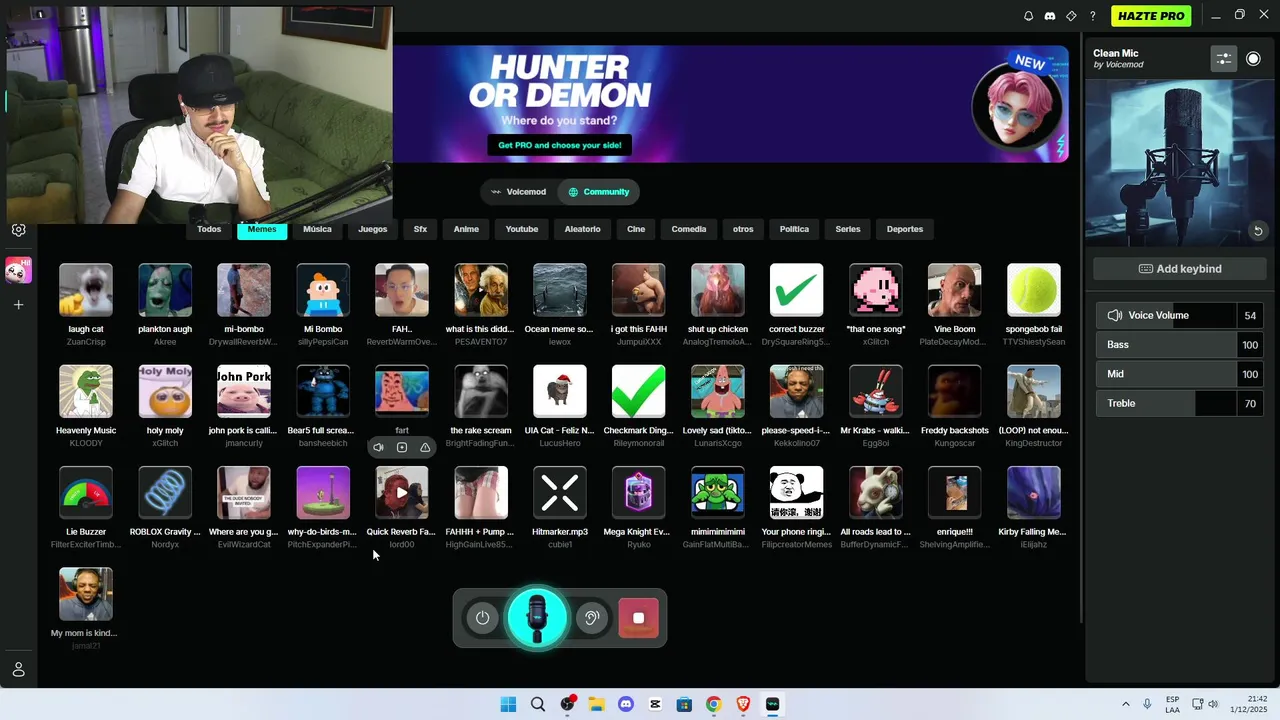Open the Clean Mic equalizer sliders icon

[1224, 59]
